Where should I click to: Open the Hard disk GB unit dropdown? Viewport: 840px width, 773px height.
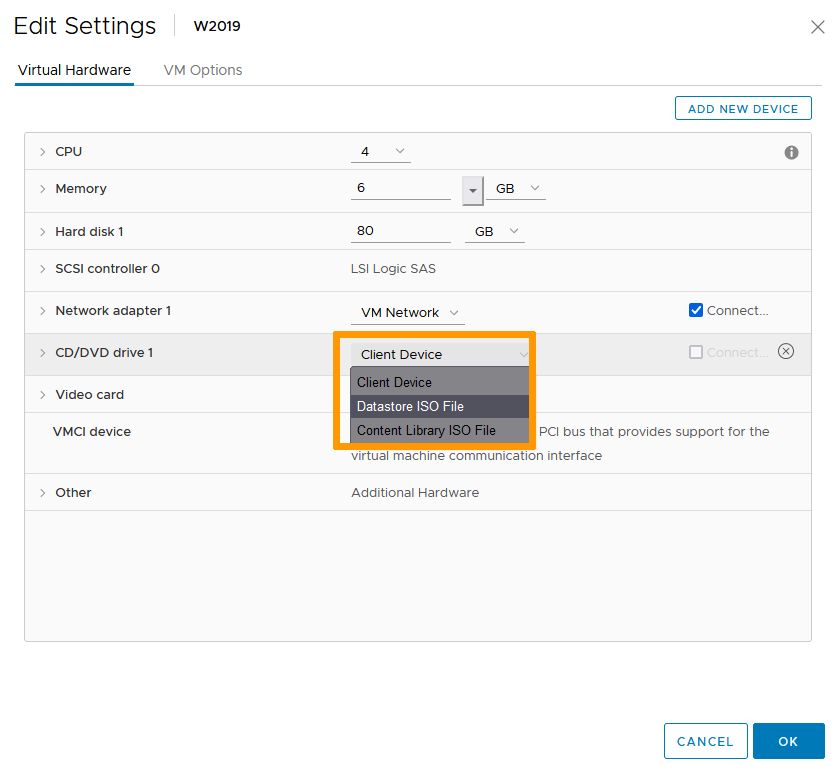[x=495, y=232]
